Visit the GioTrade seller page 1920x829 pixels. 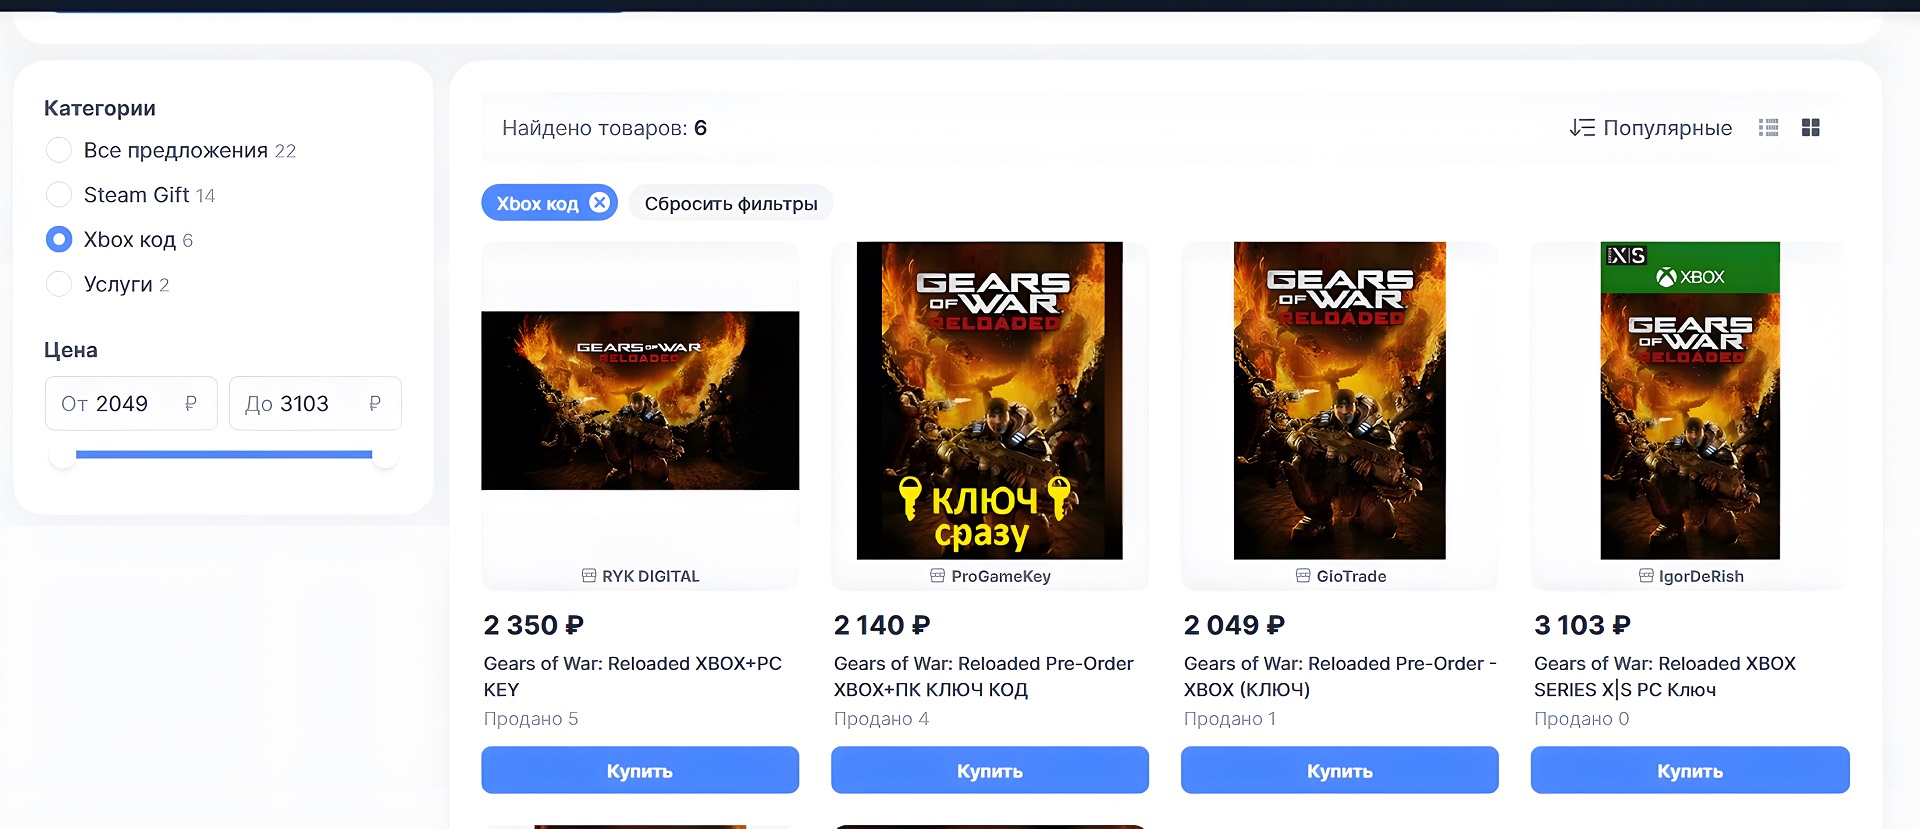point(1352,576)
